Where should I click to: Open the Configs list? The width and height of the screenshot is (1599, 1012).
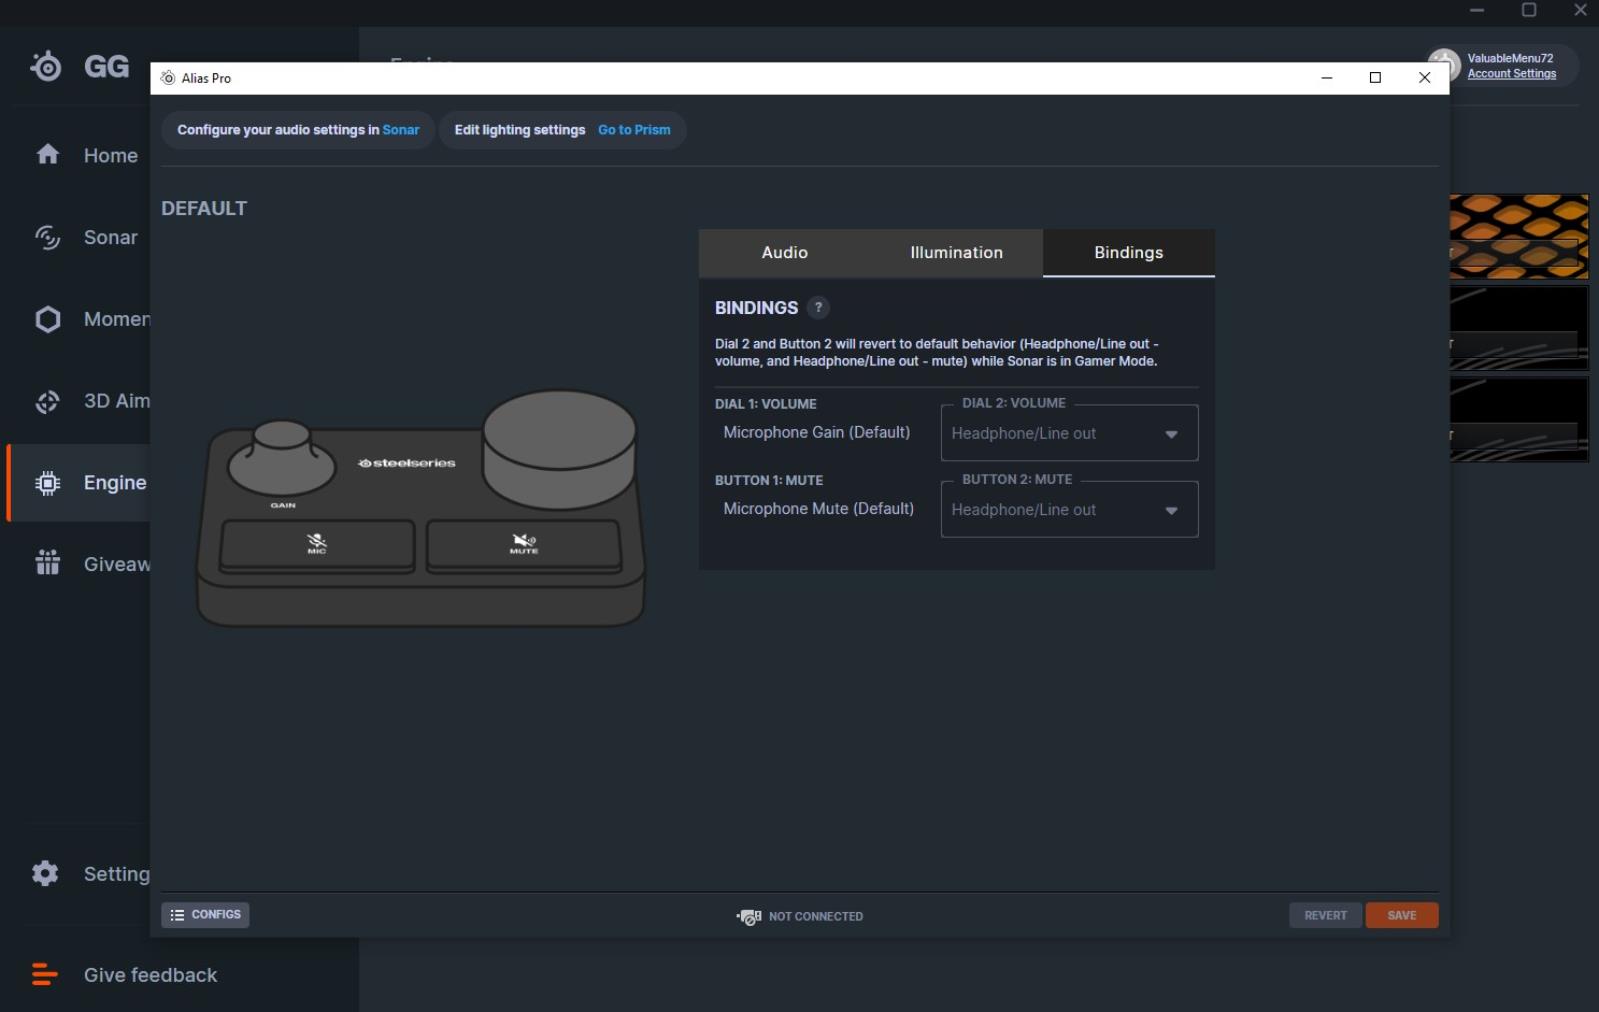pos(205,915)
